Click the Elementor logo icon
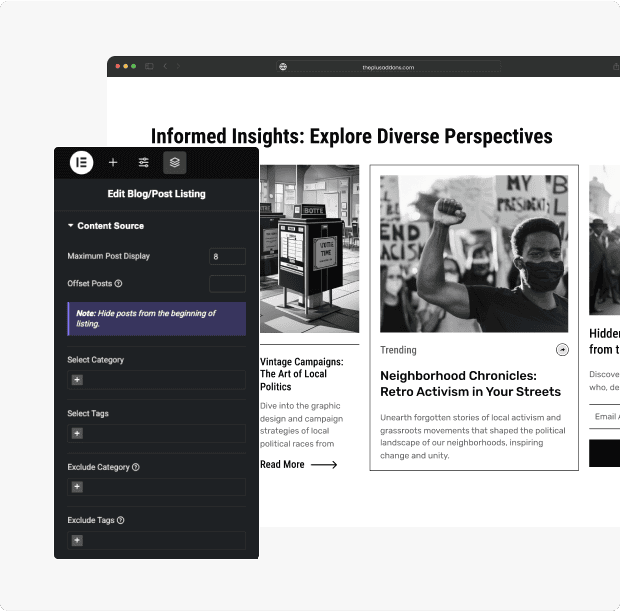The width and height of the screenshot is (620, 611). point(81,162)
